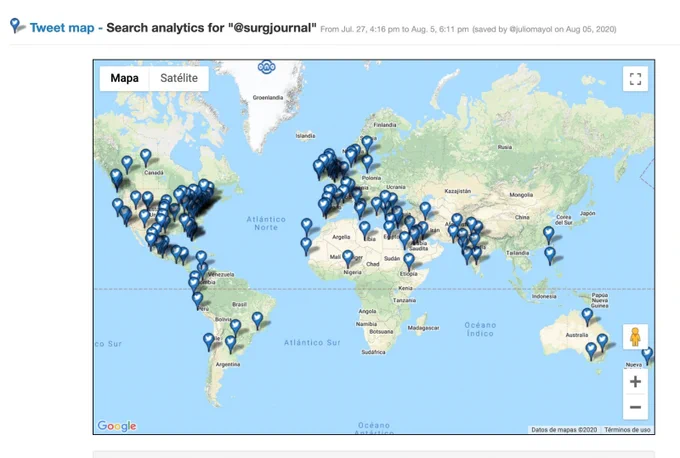Click the Mongolia map label
680x458 pixels.
coord(521,195)
